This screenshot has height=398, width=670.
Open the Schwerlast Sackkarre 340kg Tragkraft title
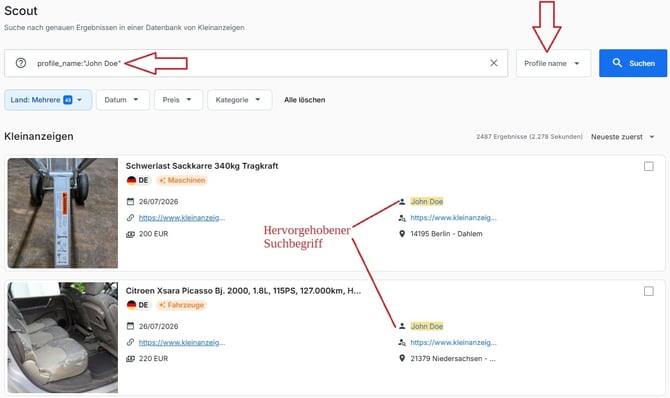(x=202, y=166)
